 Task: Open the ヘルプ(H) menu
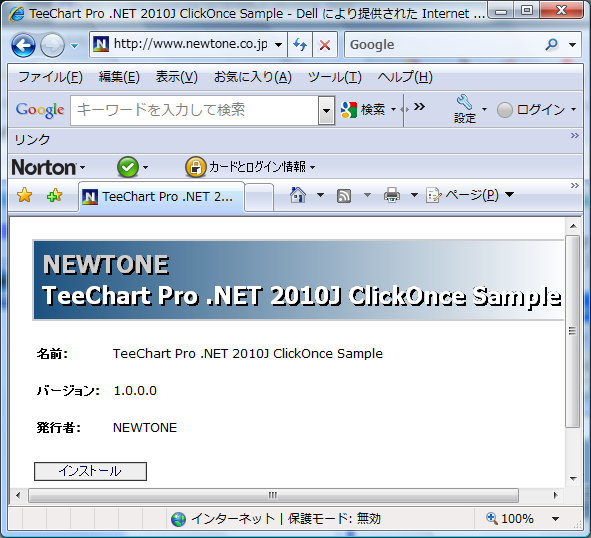405,77
